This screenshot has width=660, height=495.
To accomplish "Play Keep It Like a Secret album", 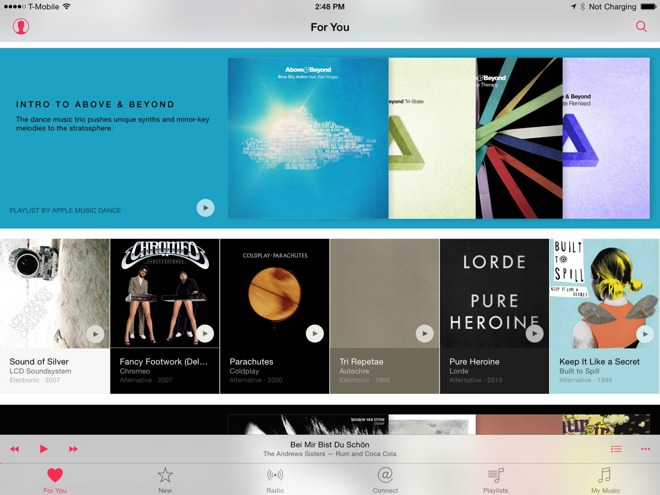I will [x=645, y=334].
